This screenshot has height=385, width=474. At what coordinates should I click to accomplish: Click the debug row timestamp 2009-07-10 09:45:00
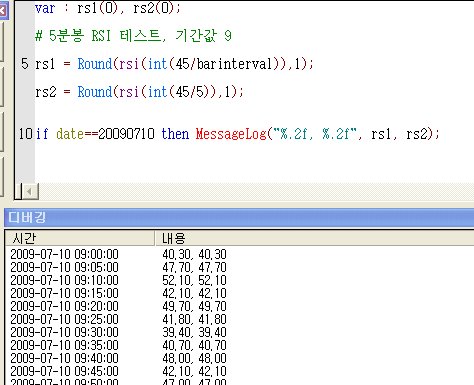64,371
